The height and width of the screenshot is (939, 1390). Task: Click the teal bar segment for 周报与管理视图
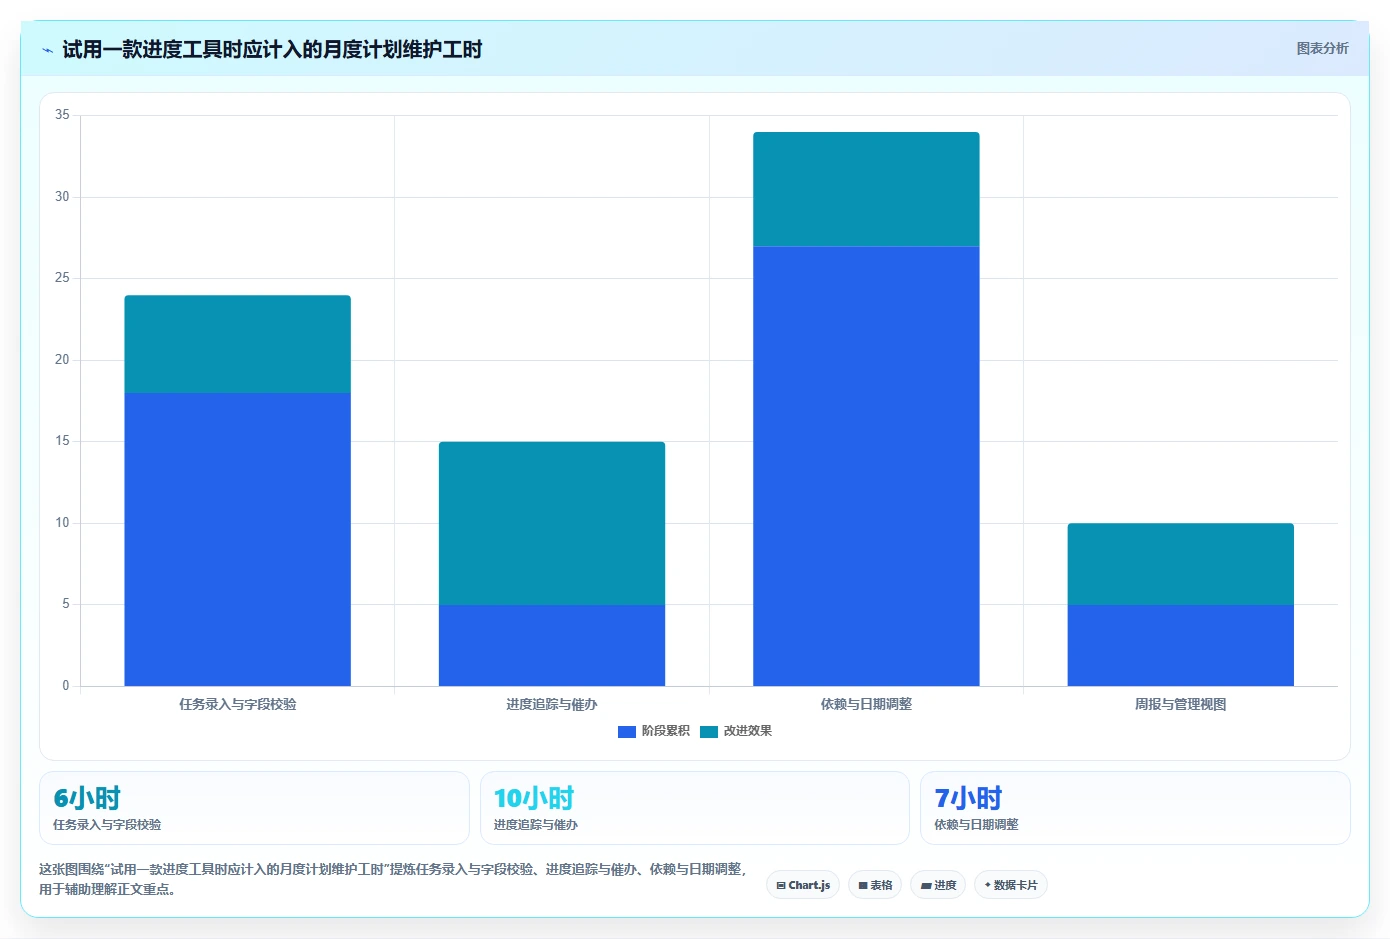pyautogui.click(x=1181, y=564)
